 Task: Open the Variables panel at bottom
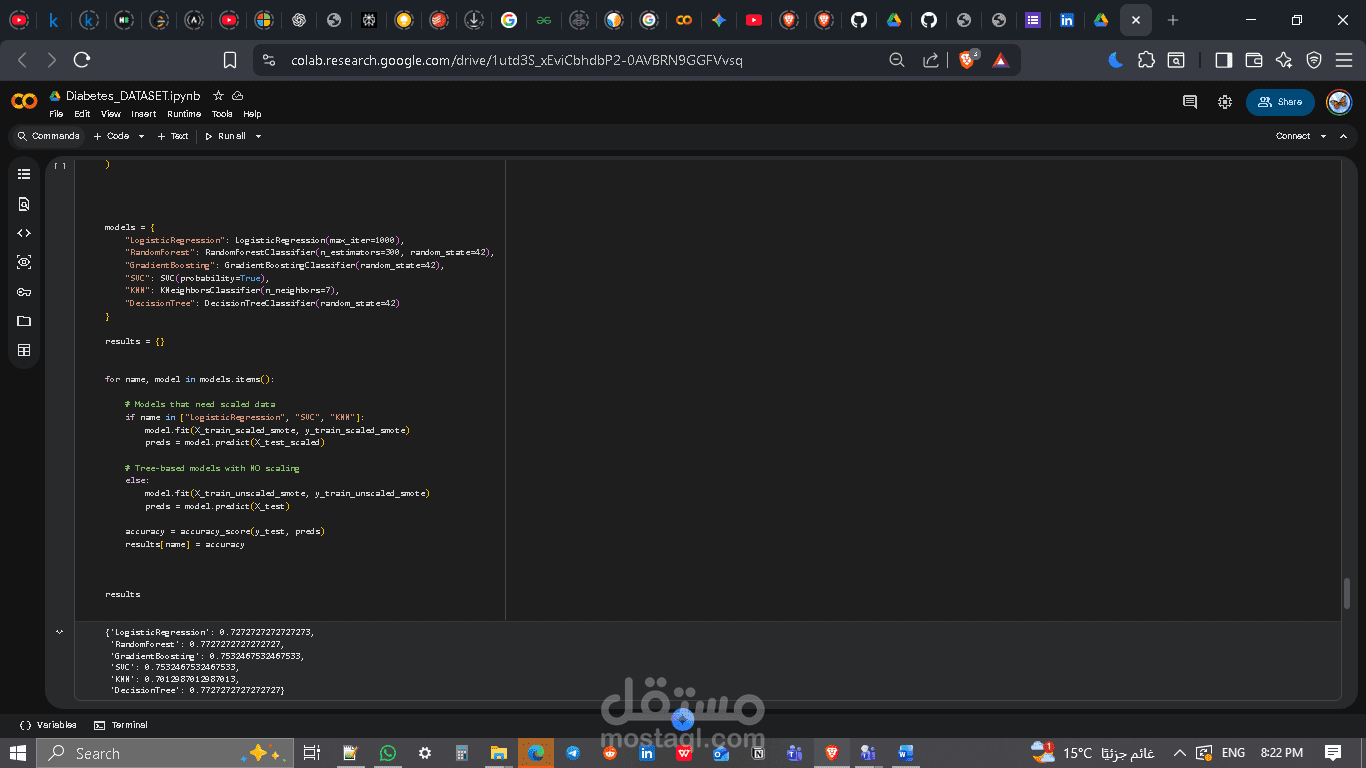click(47, 725)
